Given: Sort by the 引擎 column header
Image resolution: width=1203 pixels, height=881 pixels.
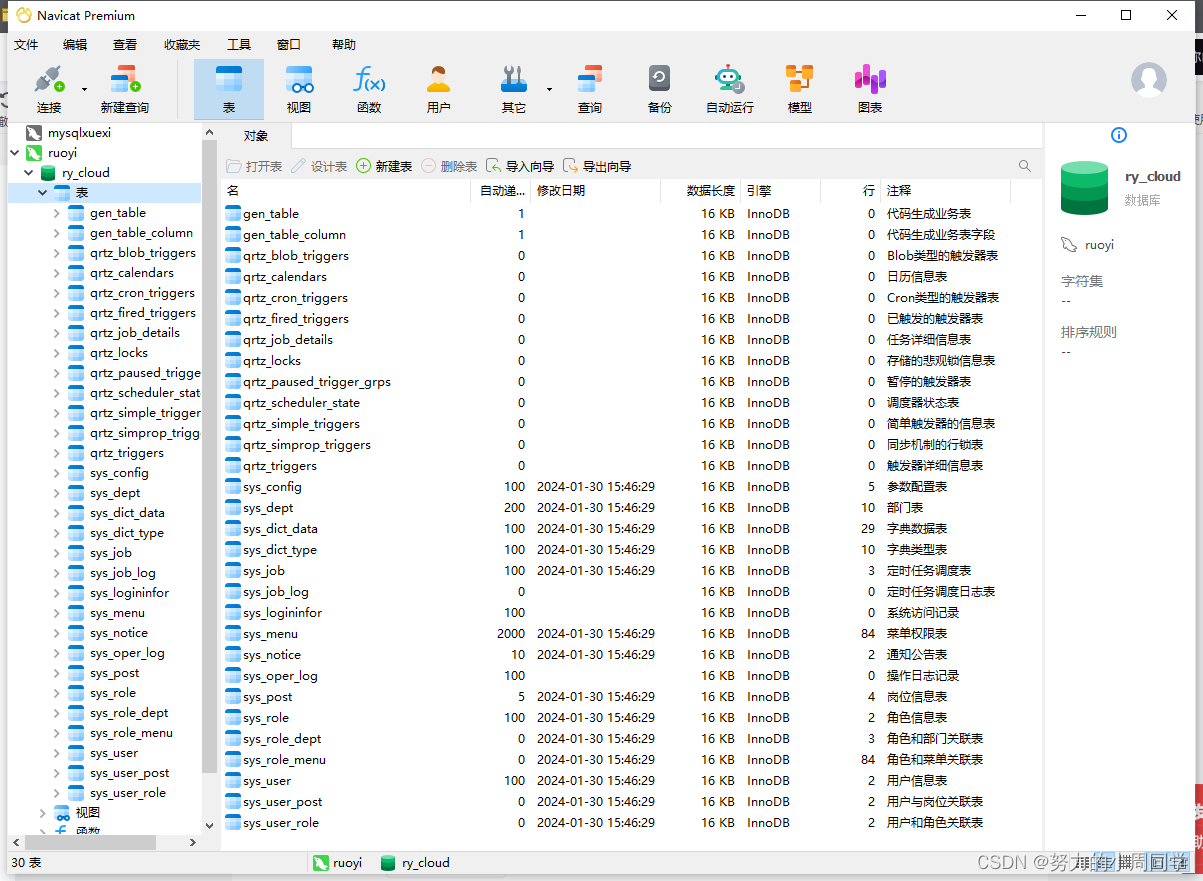Looking at the screenshot, I should (780, 190).
